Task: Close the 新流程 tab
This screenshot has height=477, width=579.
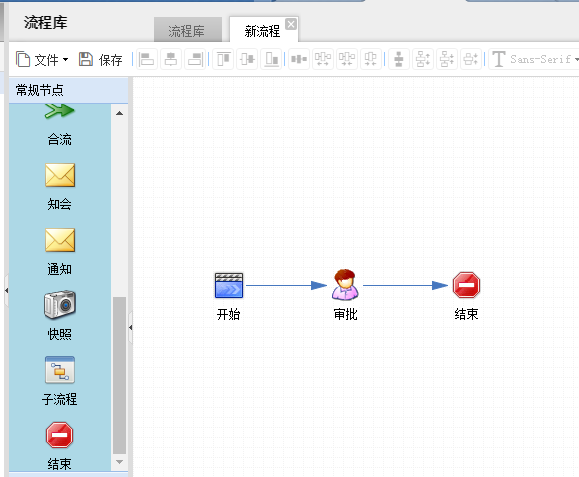Action: point(291,24)
